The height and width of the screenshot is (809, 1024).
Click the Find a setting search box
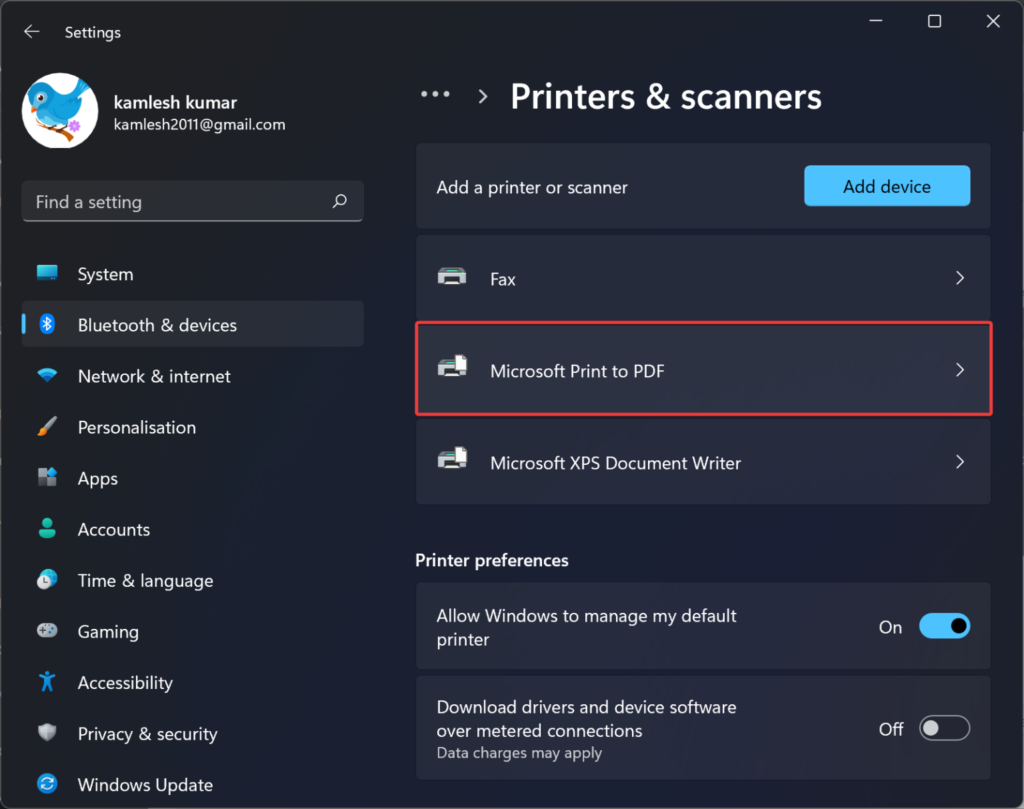(x=193, y=201)
